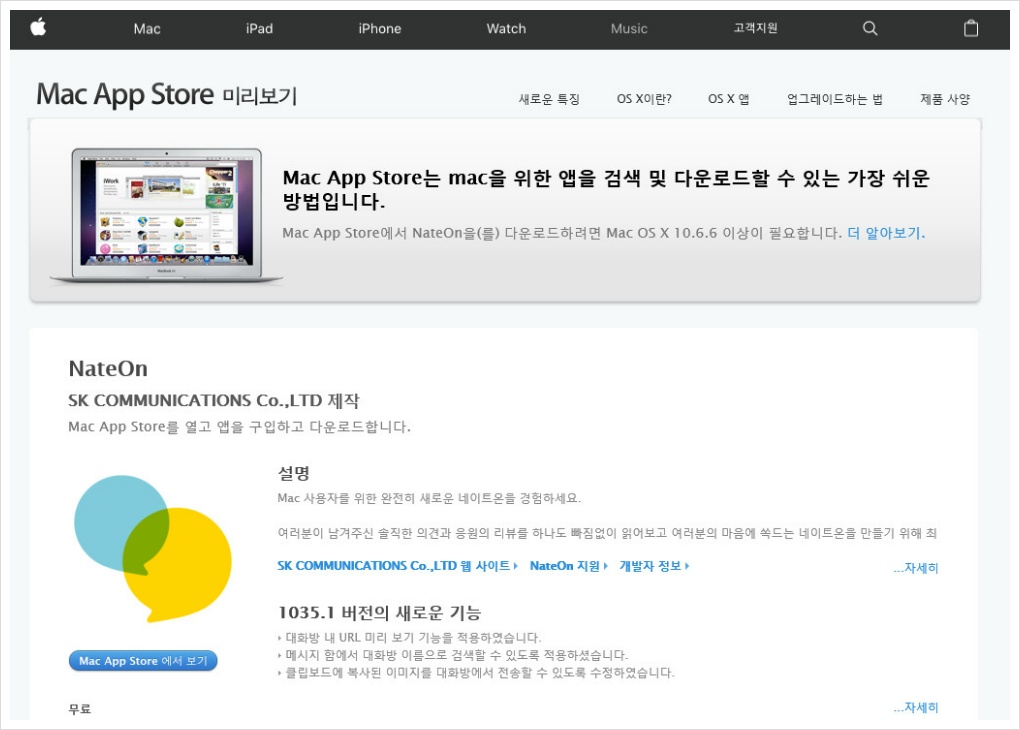Click the Apple logo icon
The height and width of the screenshot is (730, 1020).
[38, 27]
